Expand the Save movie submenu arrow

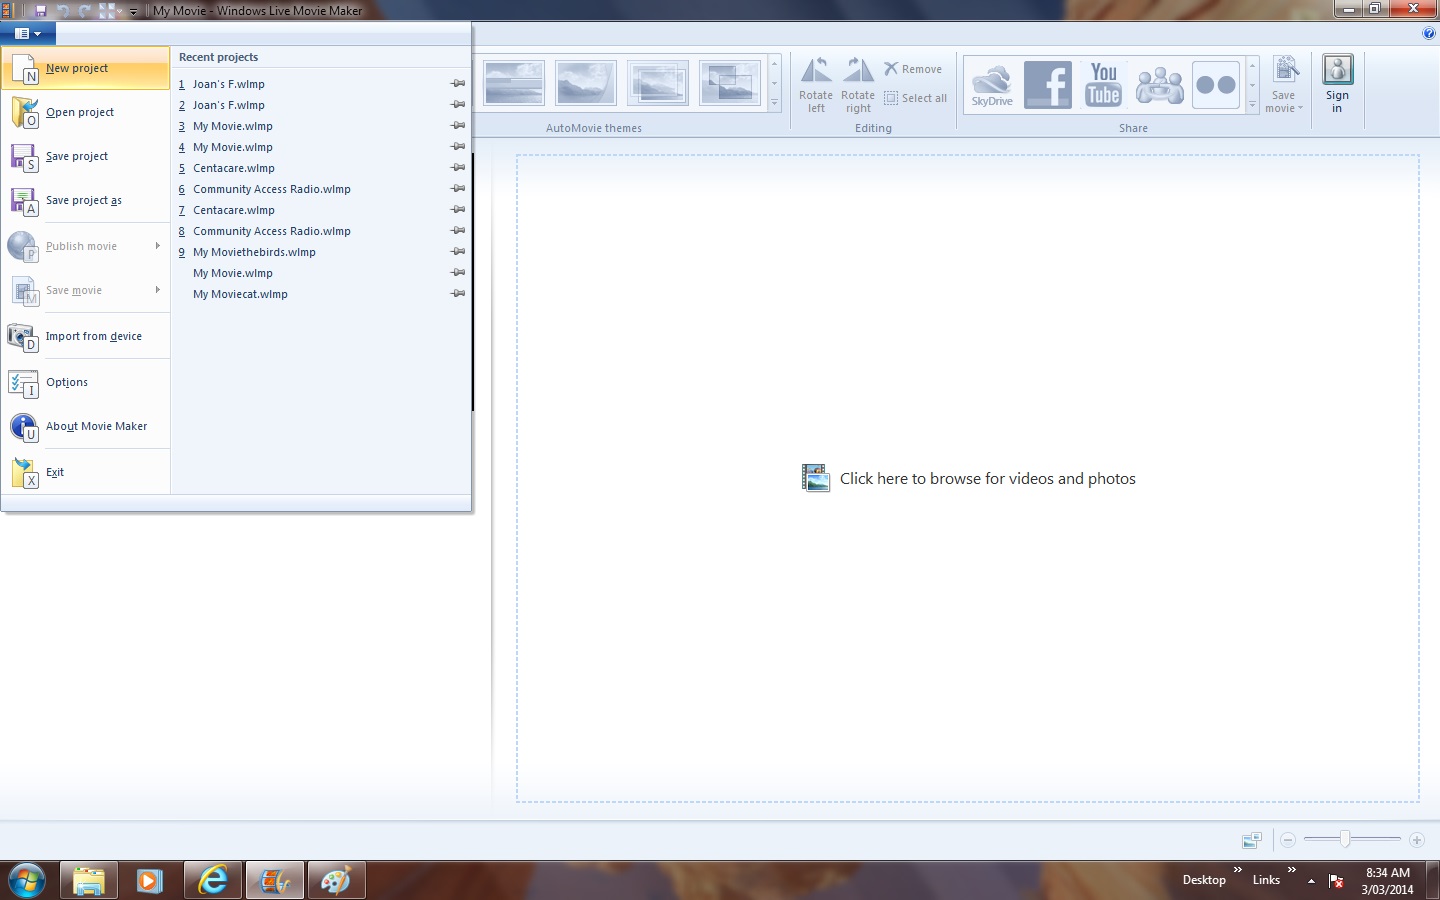pyautogui.click(x=157, y=290)
